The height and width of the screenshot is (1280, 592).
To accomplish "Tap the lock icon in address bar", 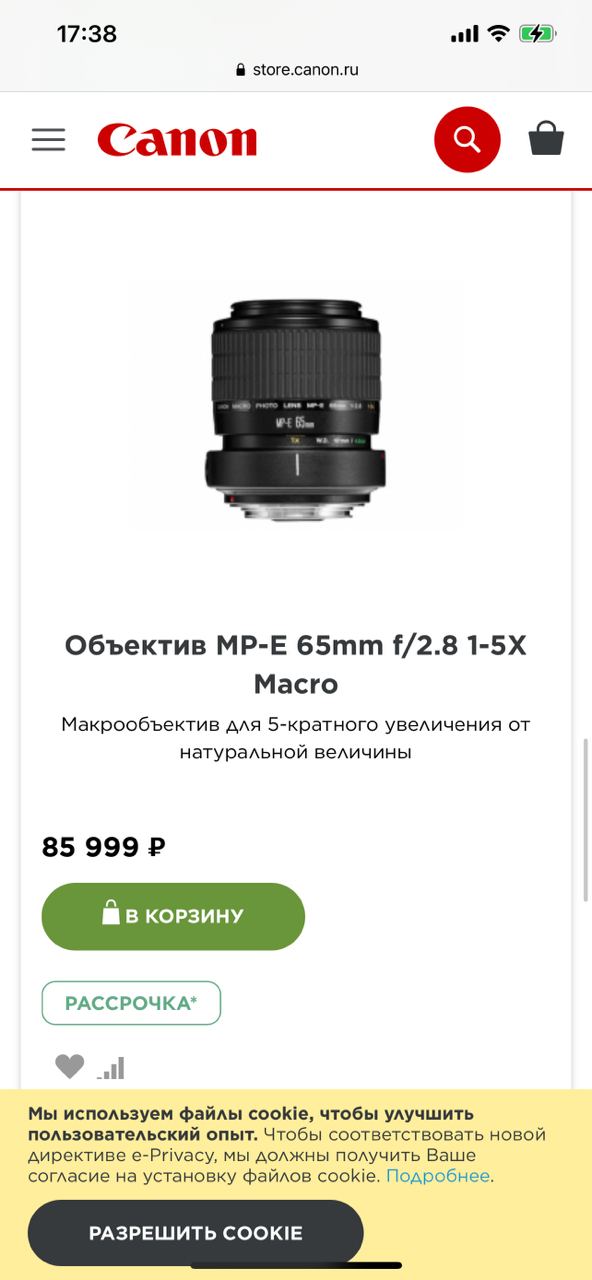I will pyautogui.click(x=240, y=70).
